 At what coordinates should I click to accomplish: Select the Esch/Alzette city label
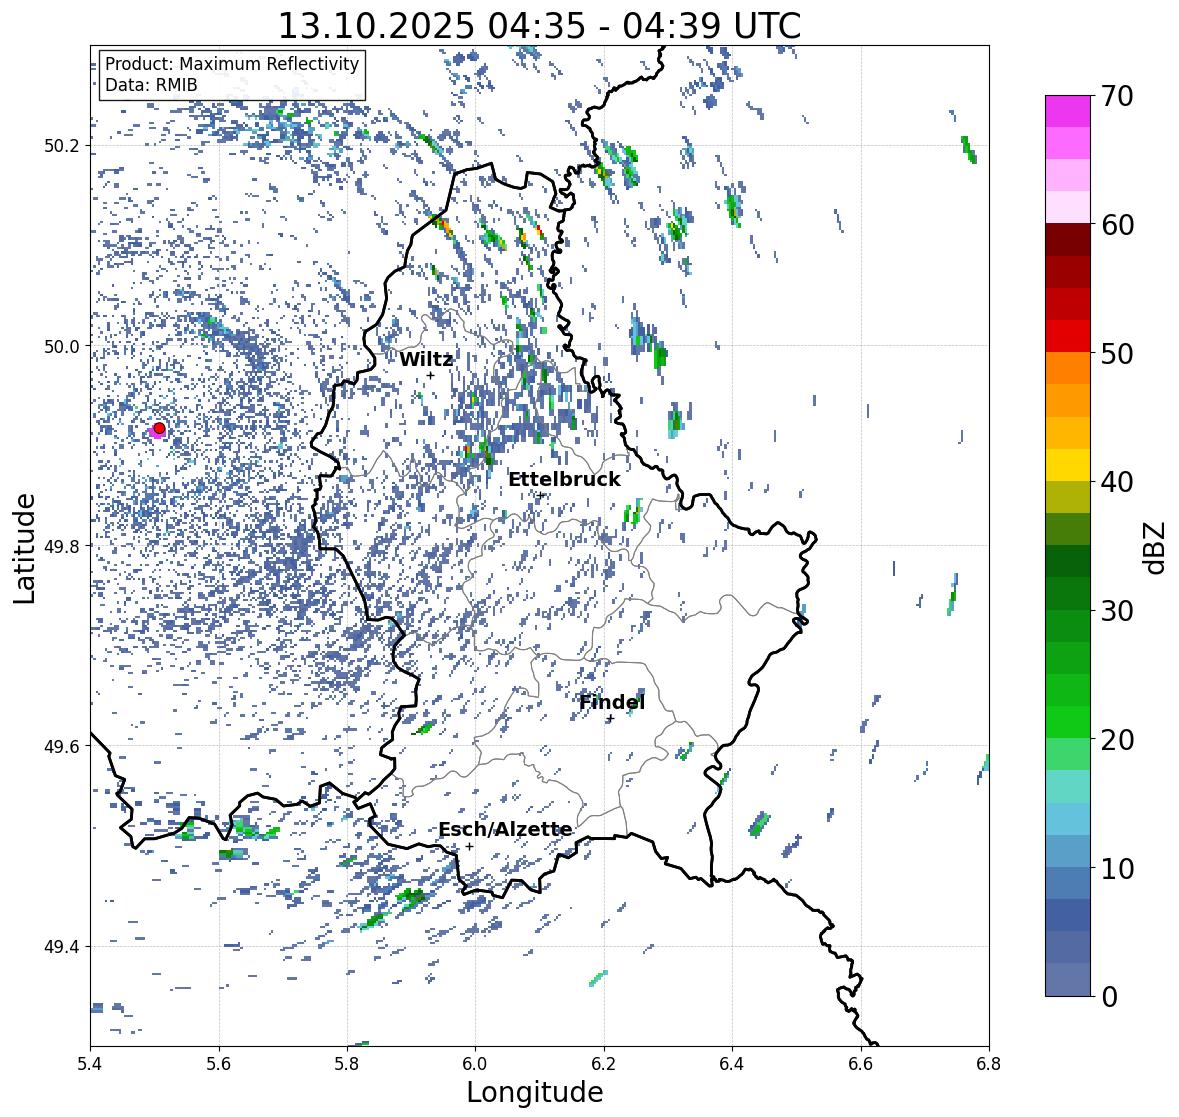coord(505,829)
